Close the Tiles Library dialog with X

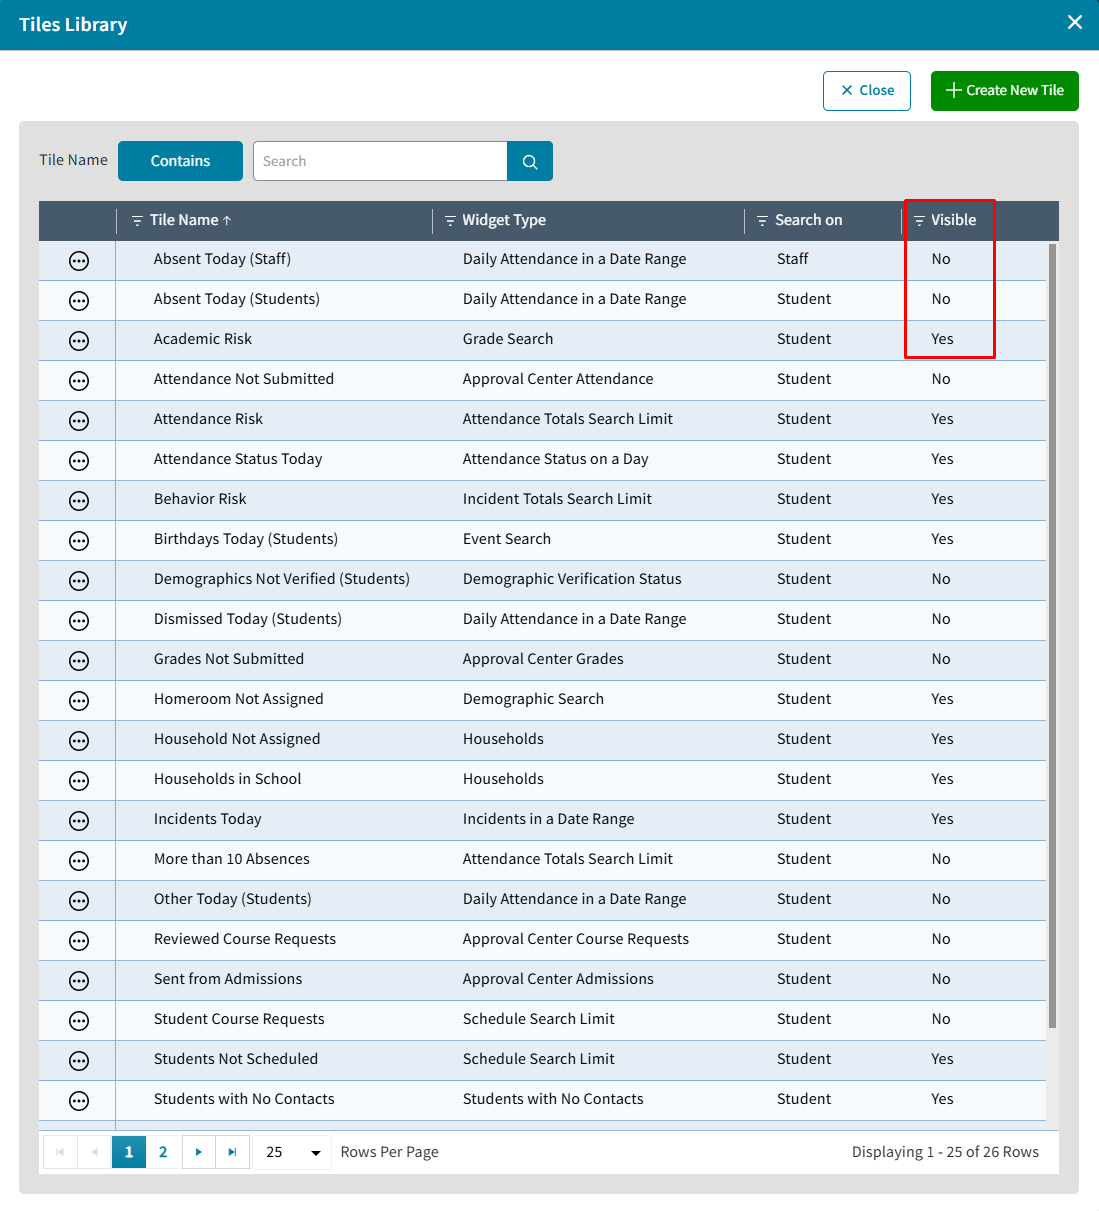[1075, 22]
